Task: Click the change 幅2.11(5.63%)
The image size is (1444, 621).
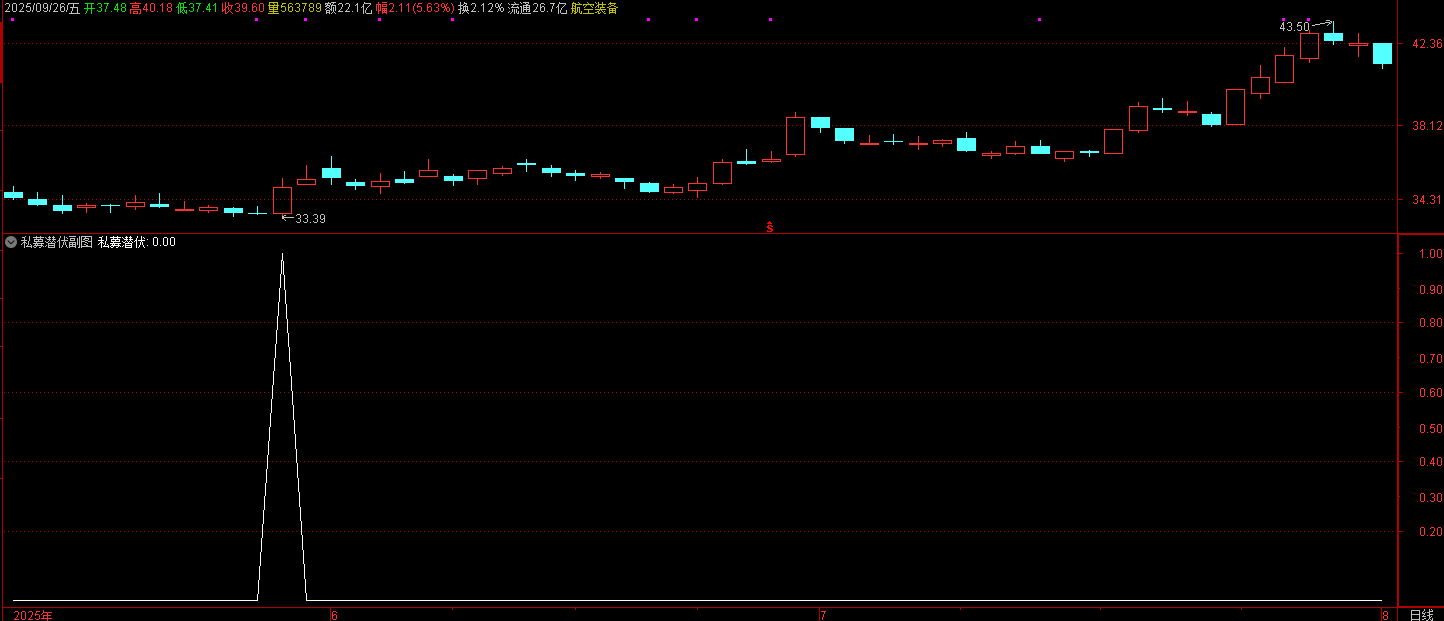Action: (415, 8)
